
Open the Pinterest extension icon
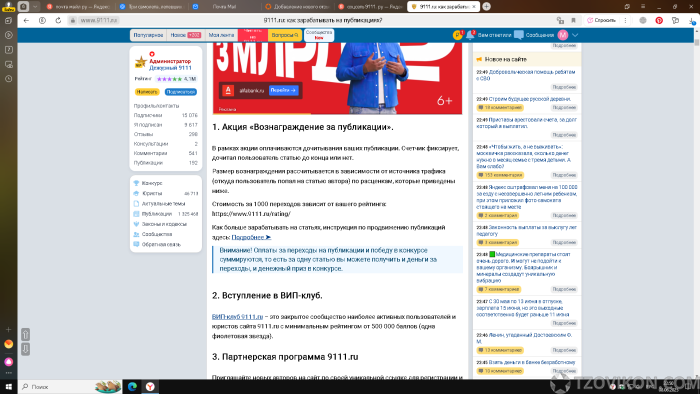tap(659, 21)
